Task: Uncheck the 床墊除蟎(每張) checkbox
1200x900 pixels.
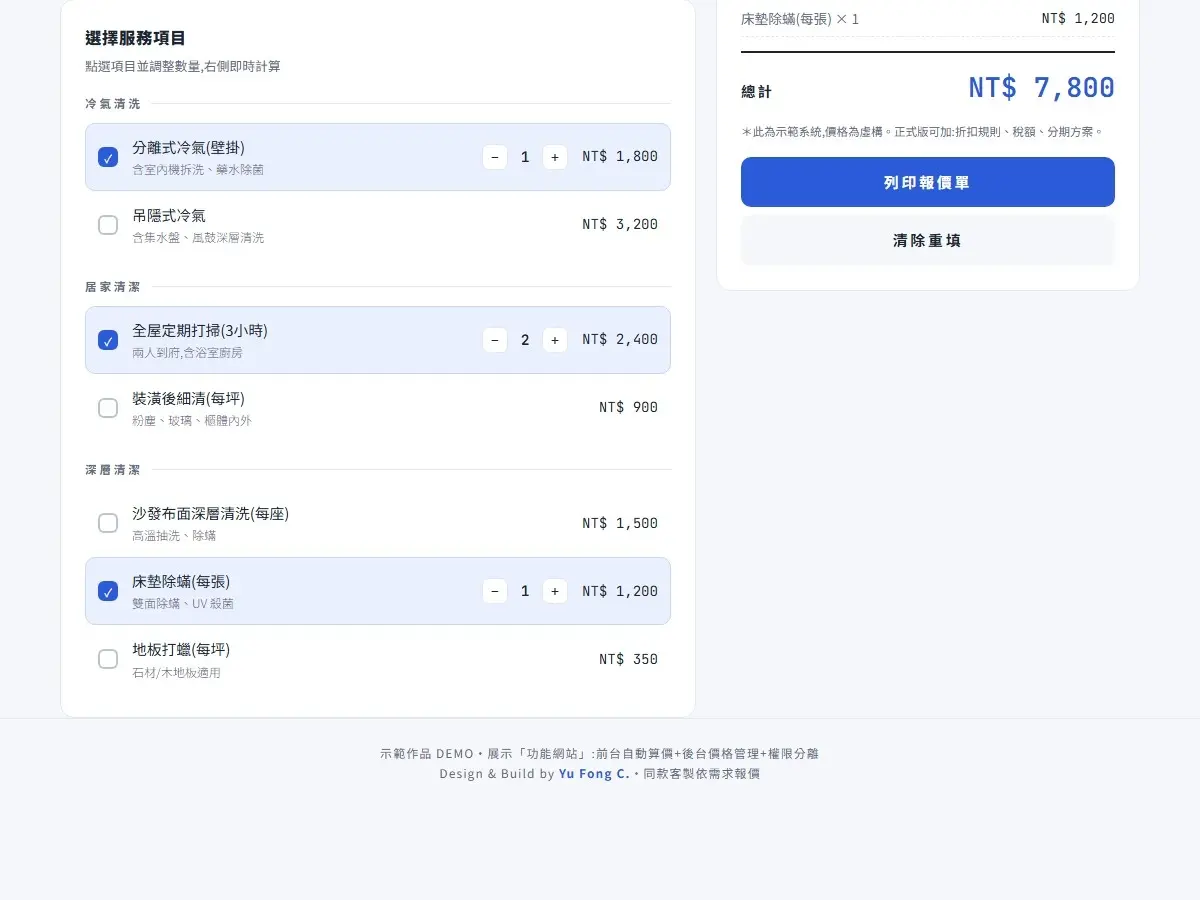Action: click(x=108, y=591)
